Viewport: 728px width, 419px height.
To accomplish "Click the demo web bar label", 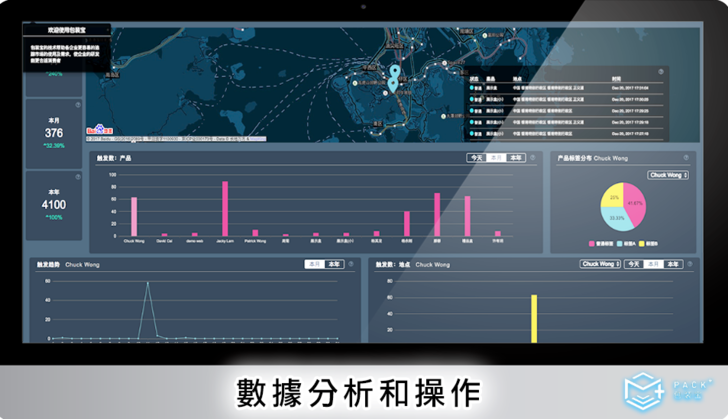I will pos(195,241).
